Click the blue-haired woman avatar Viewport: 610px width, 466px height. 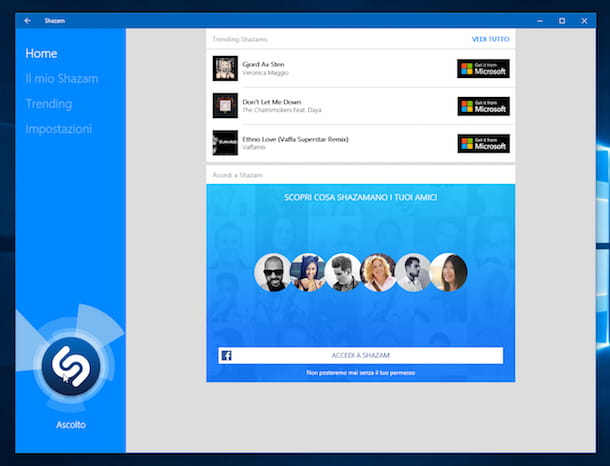tap(308, 273)
